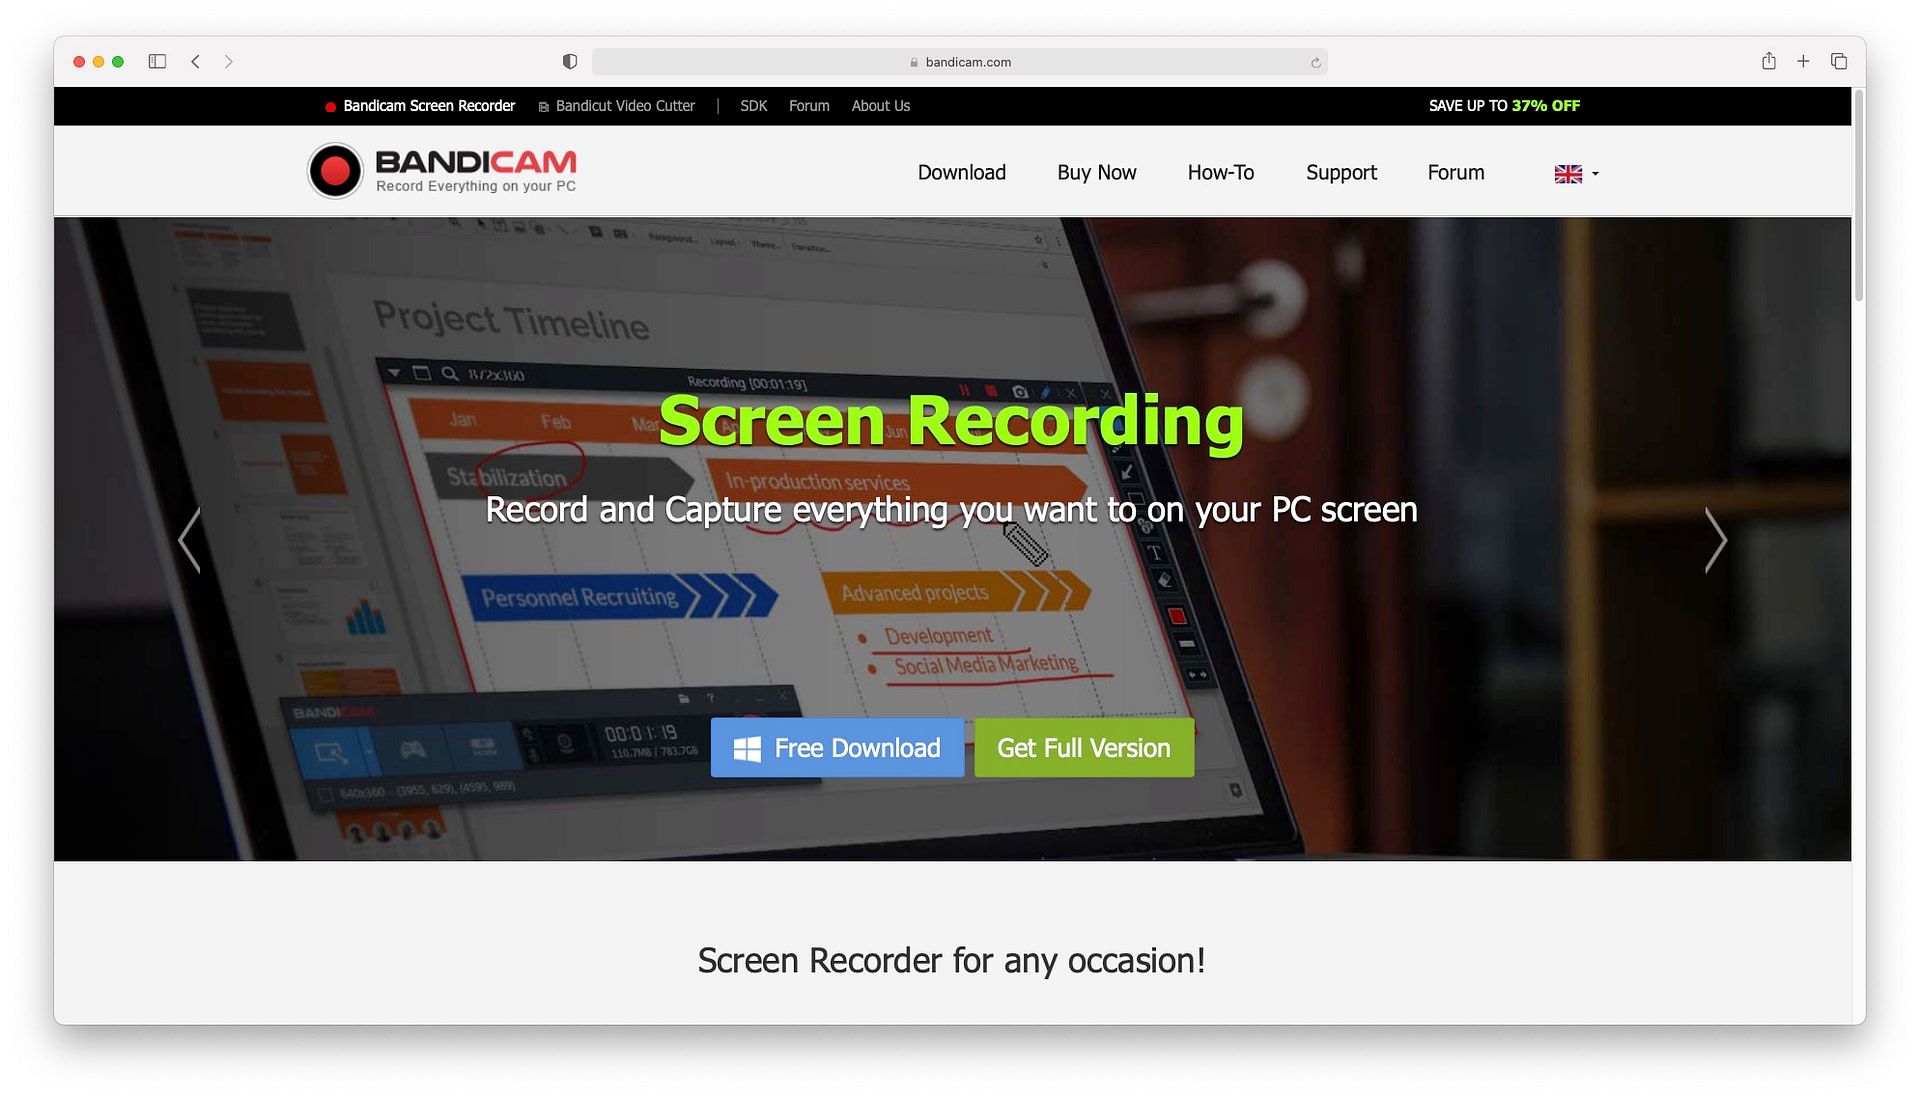The width and height of the screenshot is (1920, 1096).
Task: Open the How-To menu item
Action: [x=1220, y=173]
